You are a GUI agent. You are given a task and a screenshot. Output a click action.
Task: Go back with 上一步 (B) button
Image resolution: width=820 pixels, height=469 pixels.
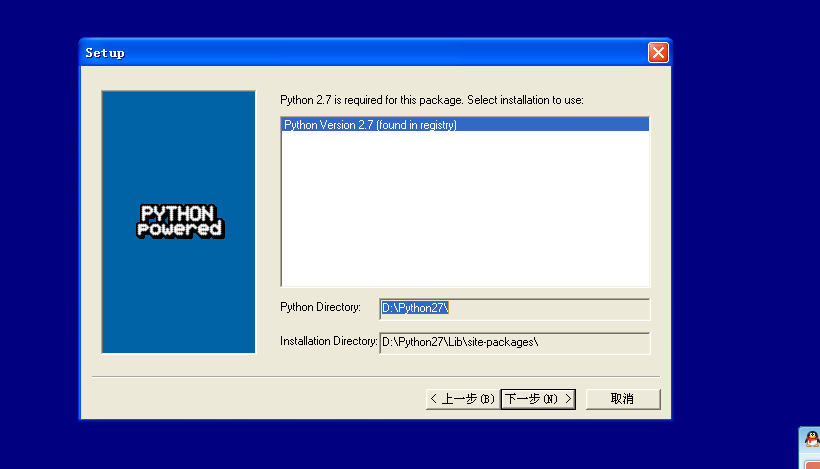click(x=463, y=399)
